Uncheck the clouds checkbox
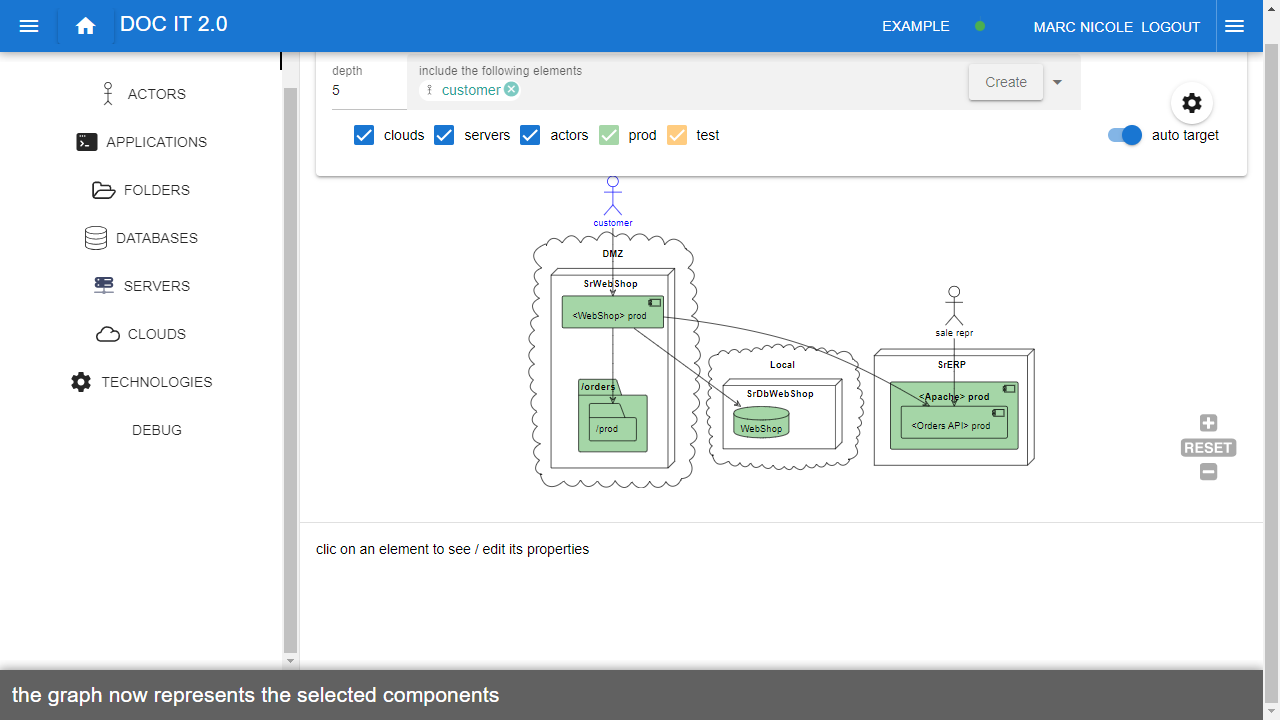This screenshot has height=720, width=1280. tap(364, 135)
